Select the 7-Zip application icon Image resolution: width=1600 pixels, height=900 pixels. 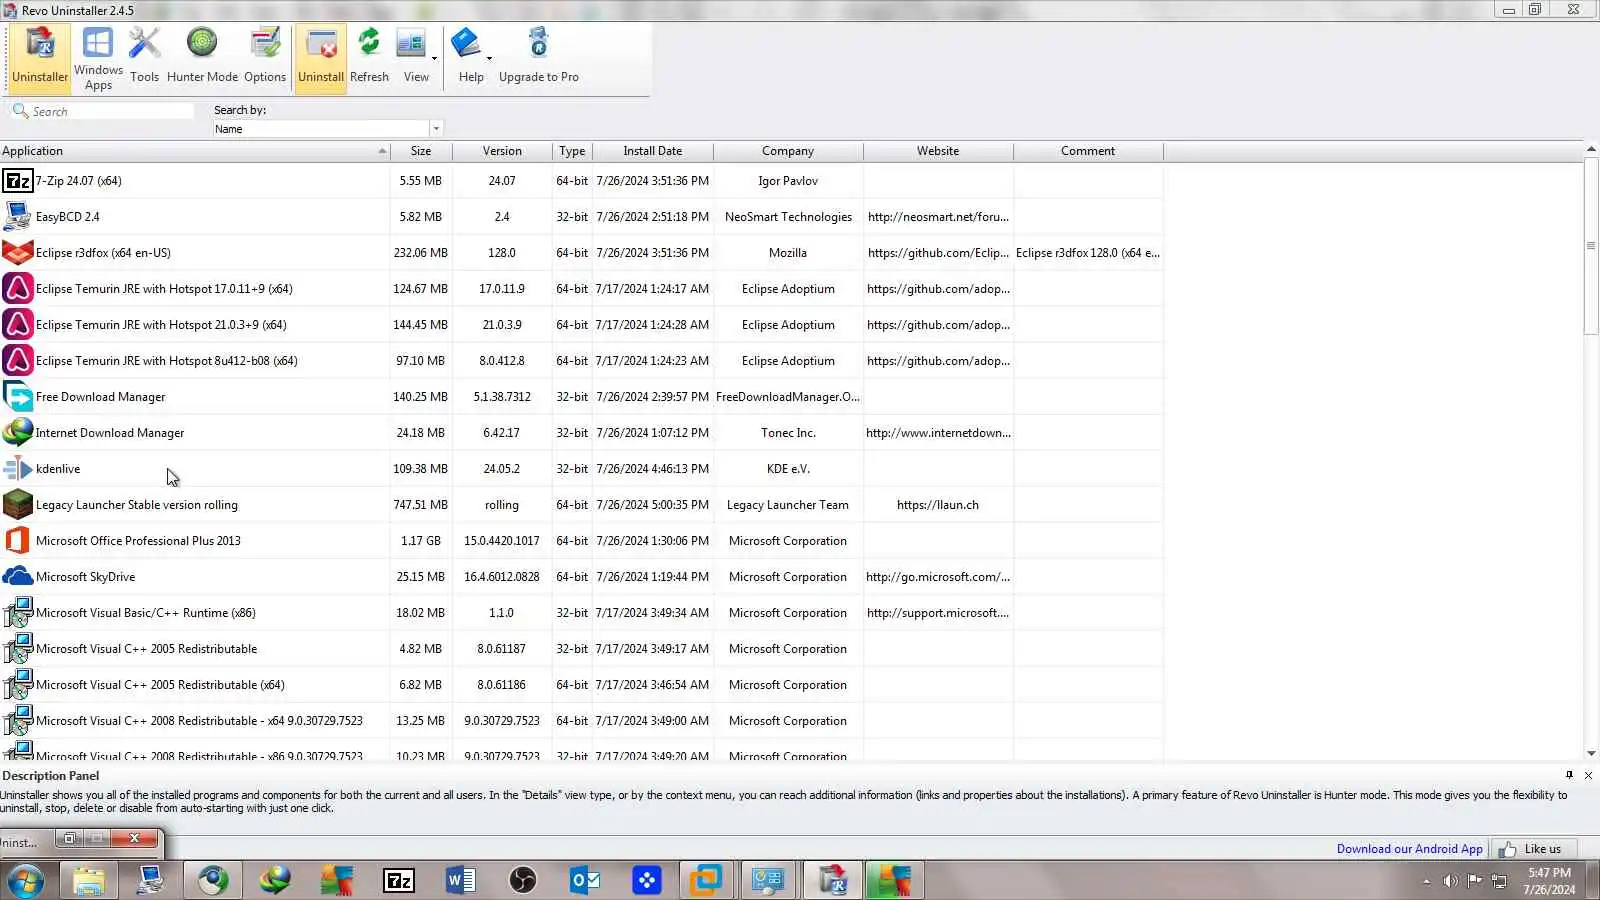(x=18, y=181)
